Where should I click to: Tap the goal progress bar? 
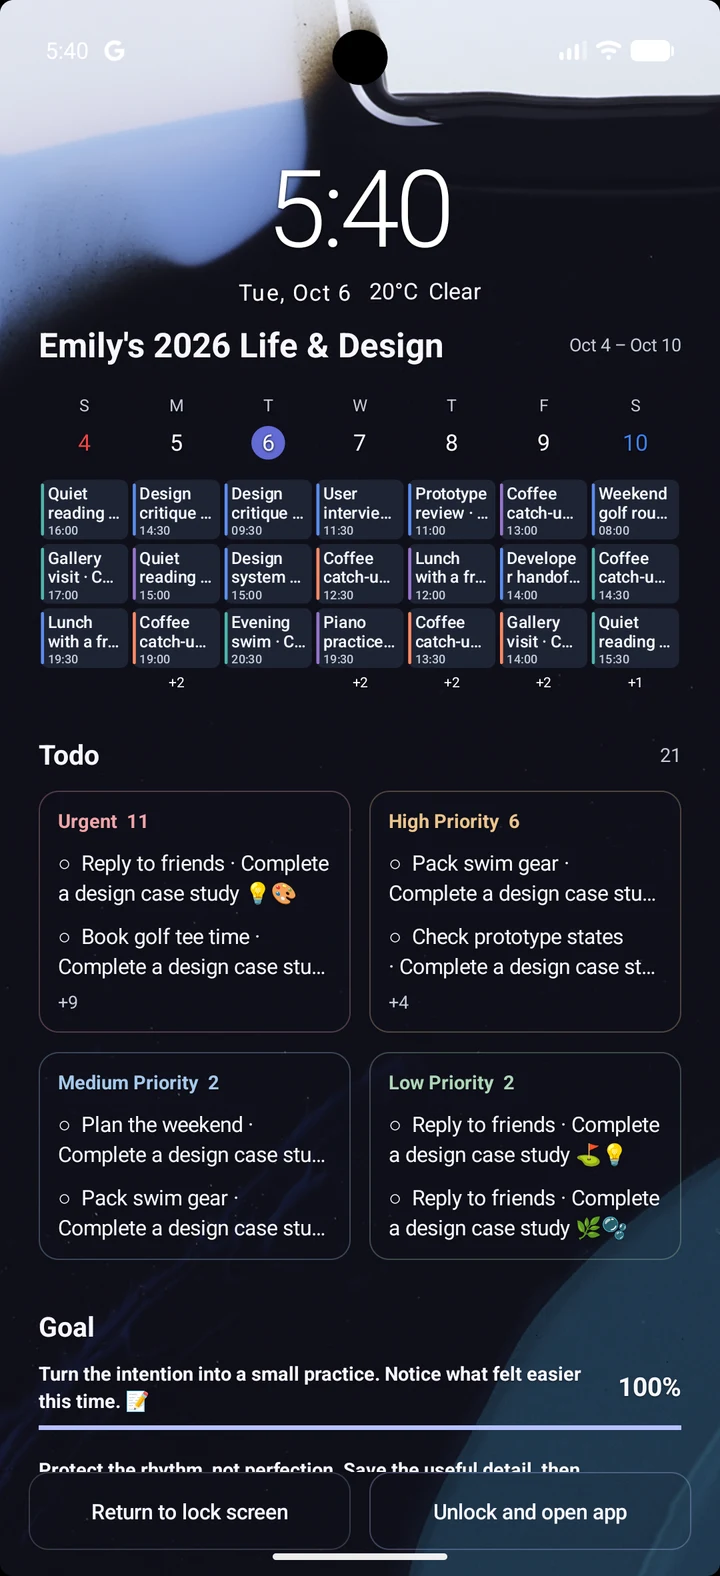(360, 1427)
